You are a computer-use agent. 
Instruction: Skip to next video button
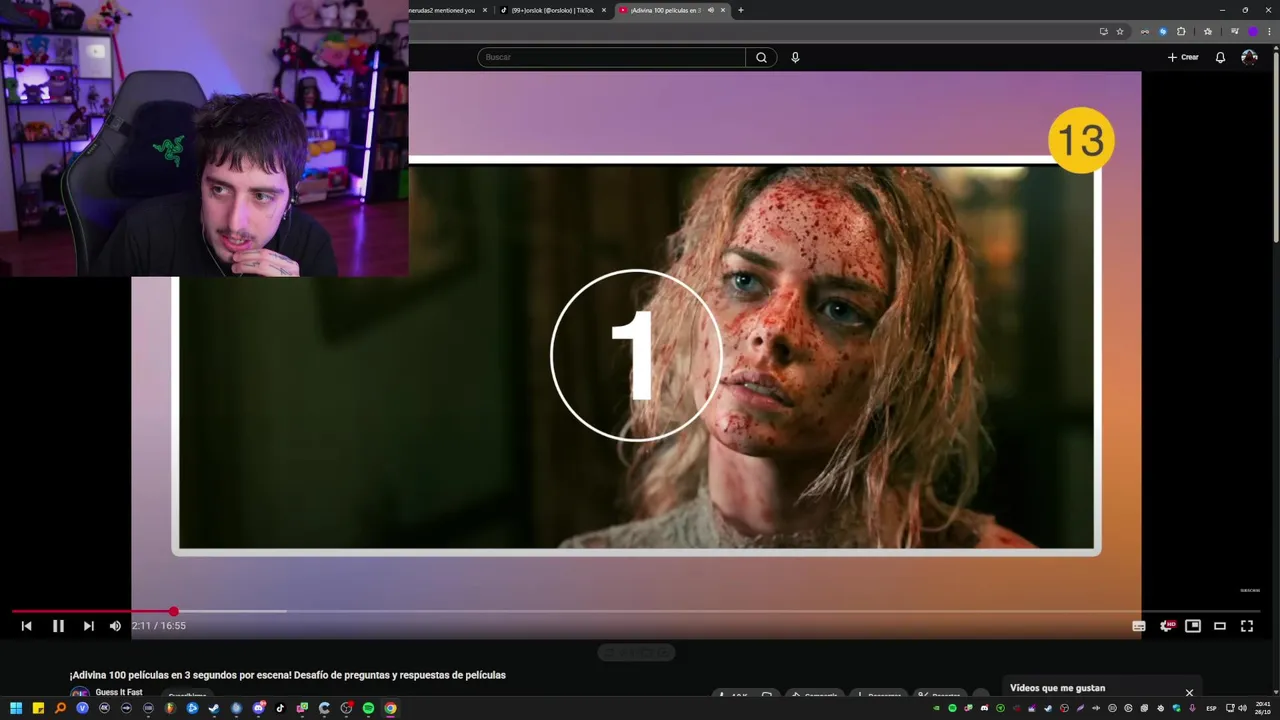(x=88, y=626)
